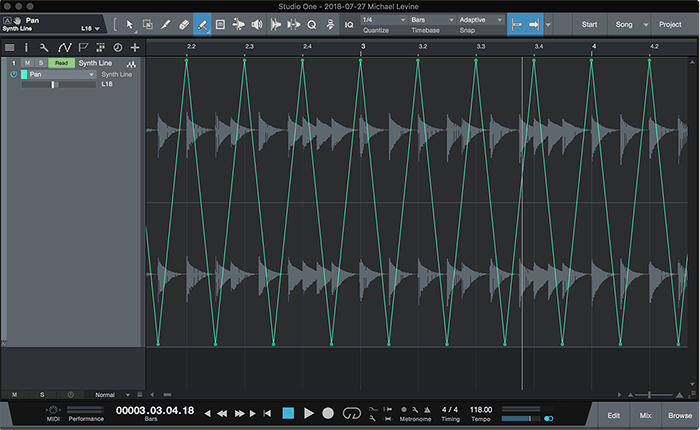Select the Arrow tool

(129, 25)
